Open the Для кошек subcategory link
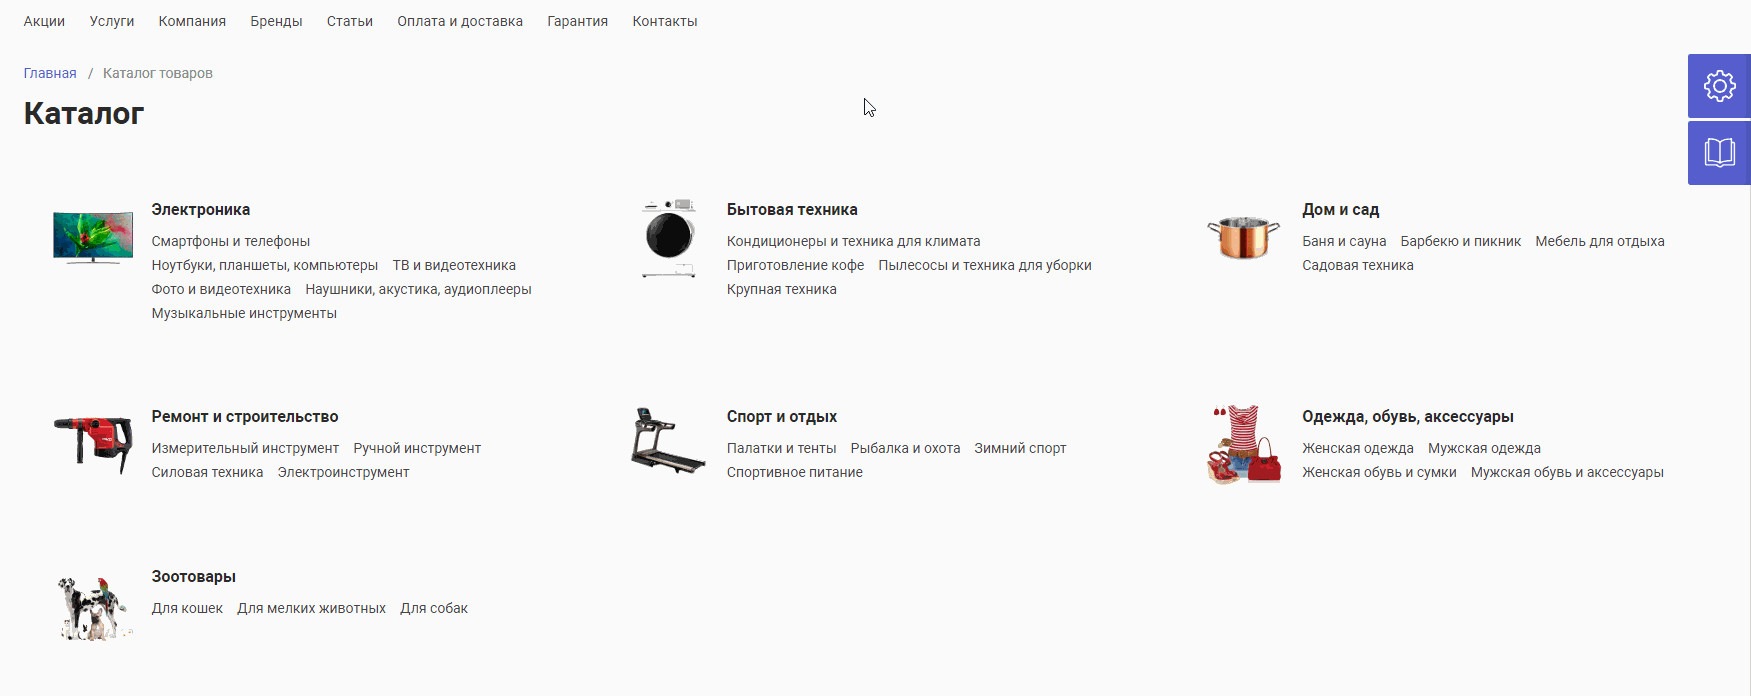1751x696 pixels. (187, 608)
